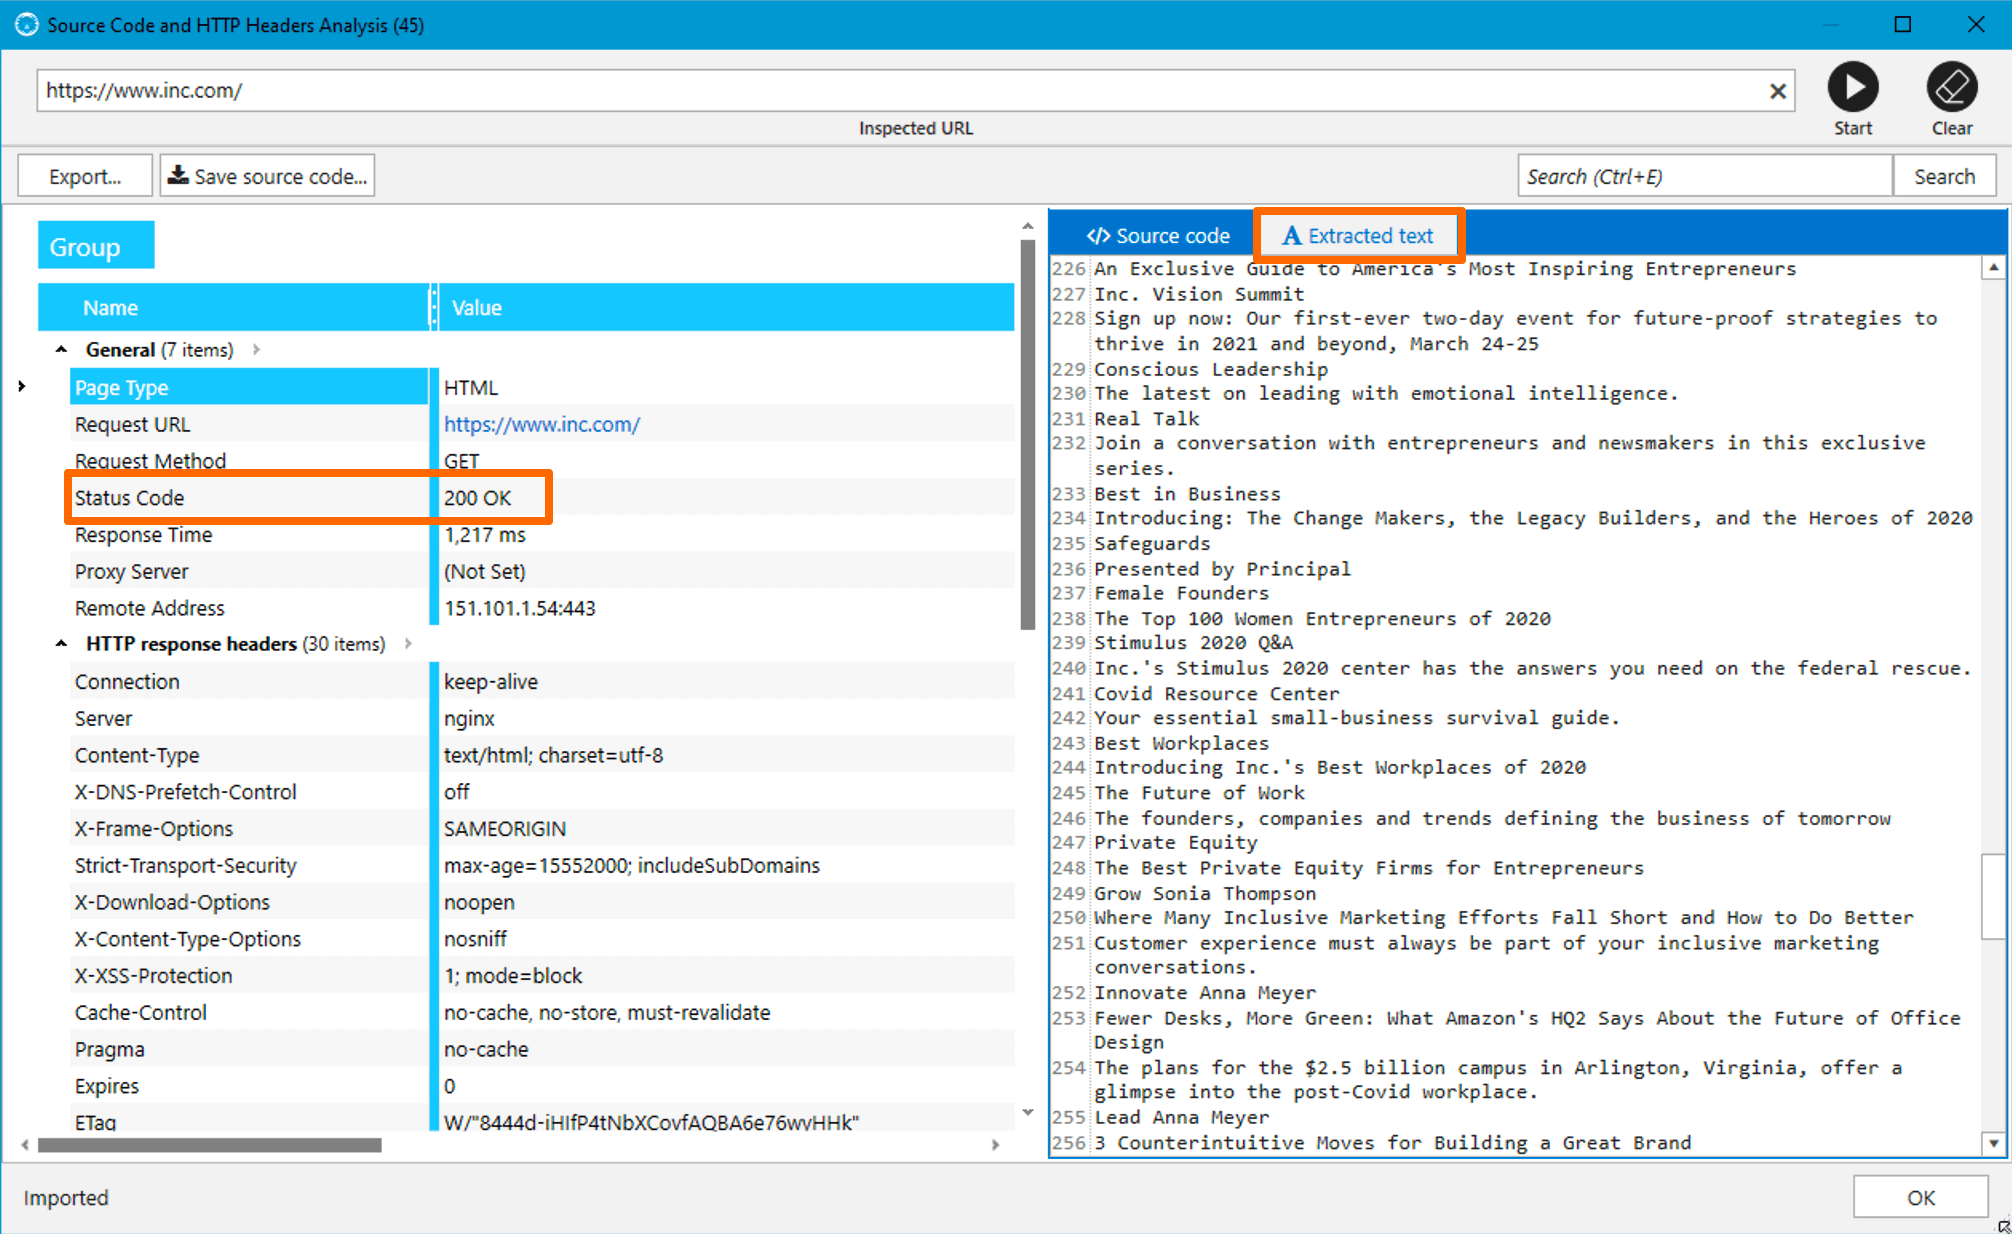
Task: Select the Status Code row
Action: [542, 497]
